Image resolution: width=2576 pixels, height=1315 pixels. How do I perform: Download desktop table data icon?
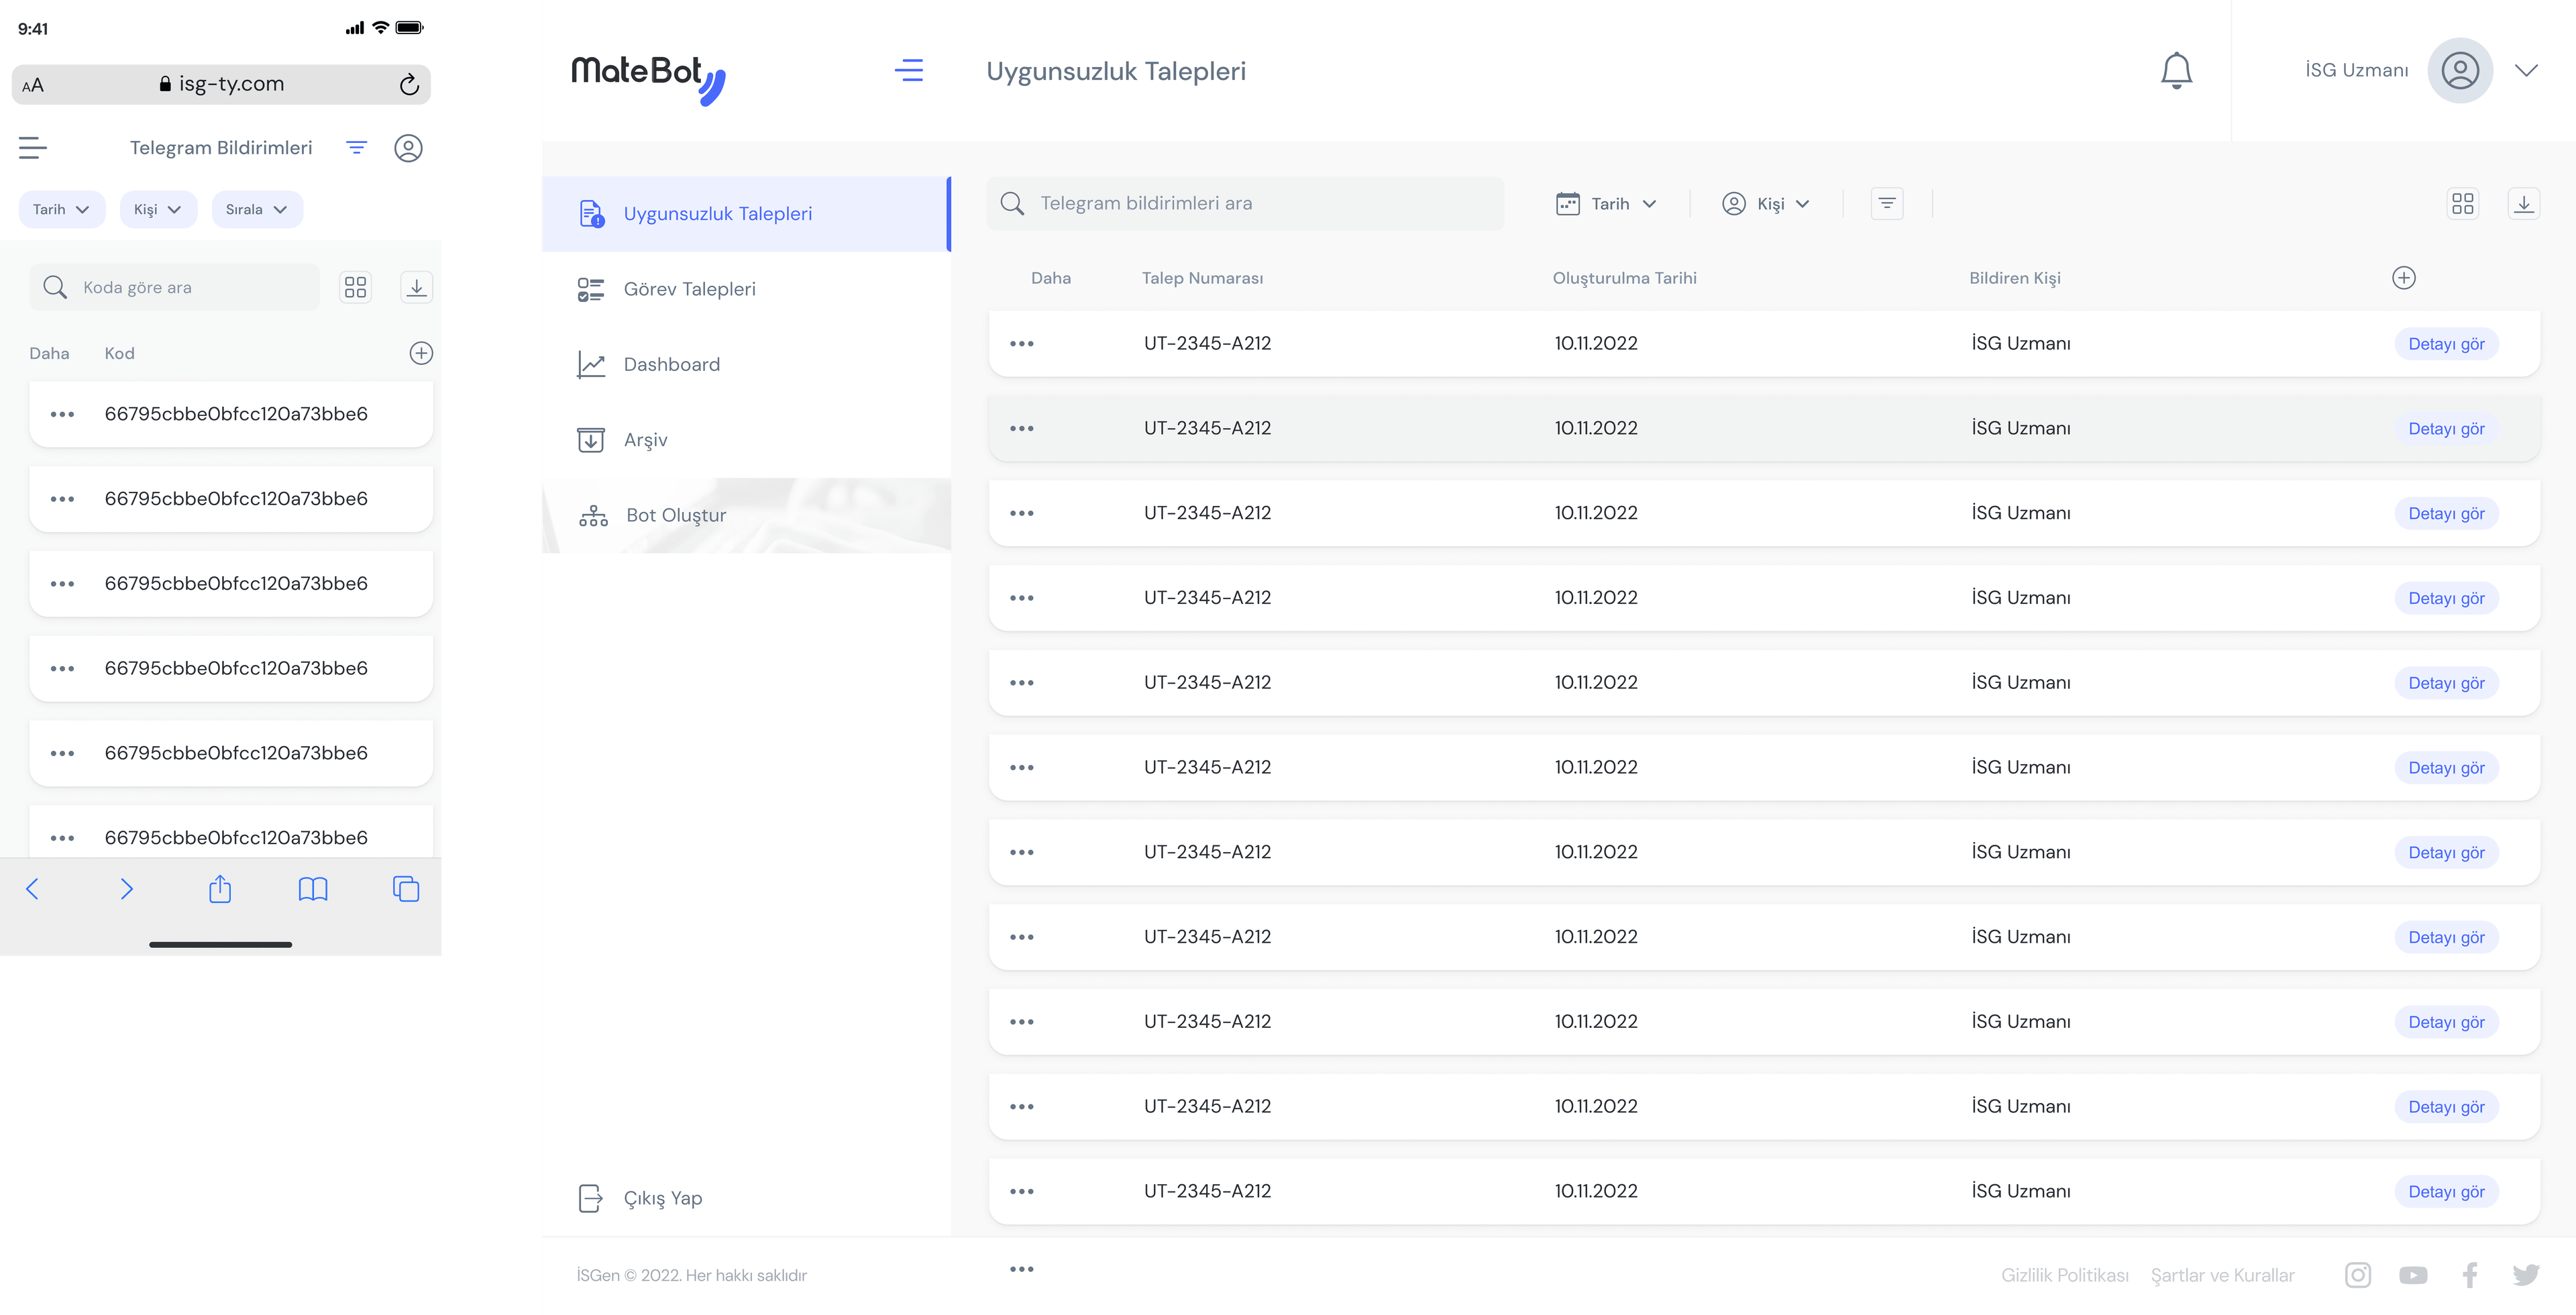(x=2523, y=203)
